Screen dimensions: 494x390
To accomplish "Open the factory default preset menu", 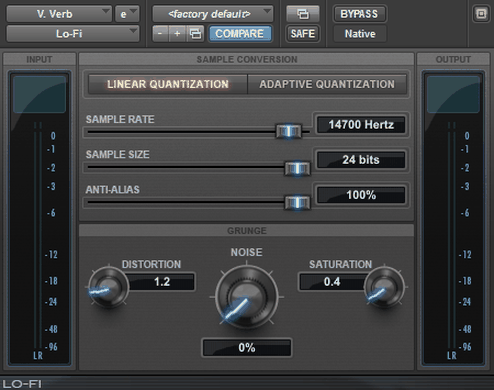I will (213, 14).
